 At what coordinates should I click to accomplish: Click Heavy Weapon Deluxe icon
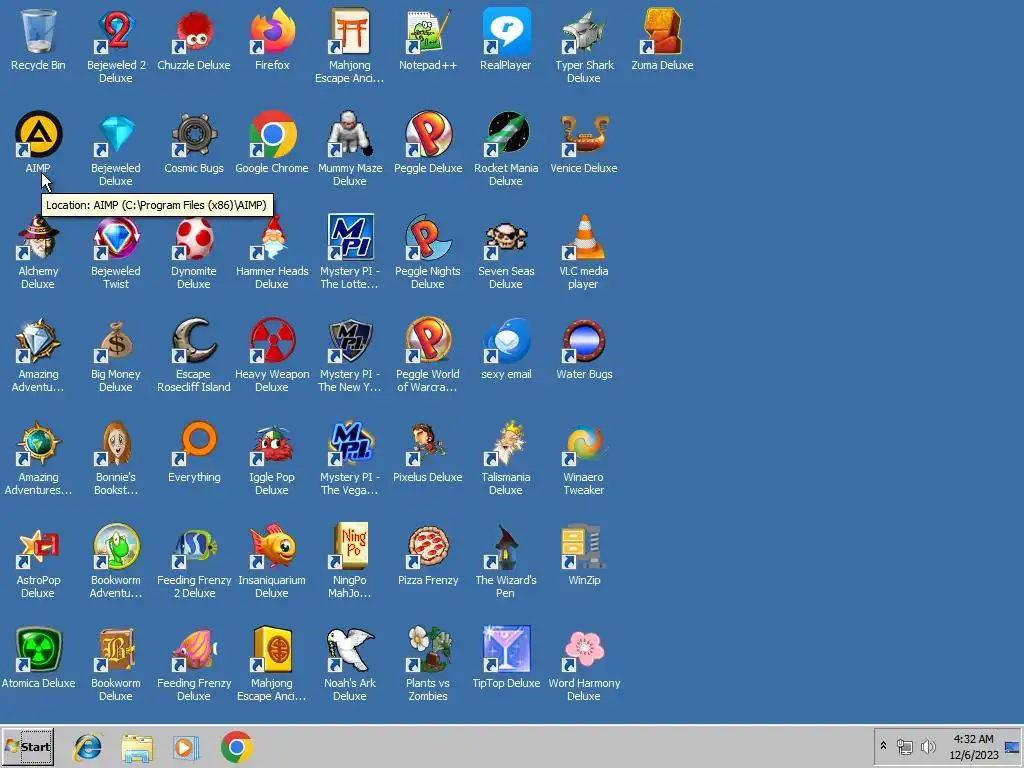[272, 341]
